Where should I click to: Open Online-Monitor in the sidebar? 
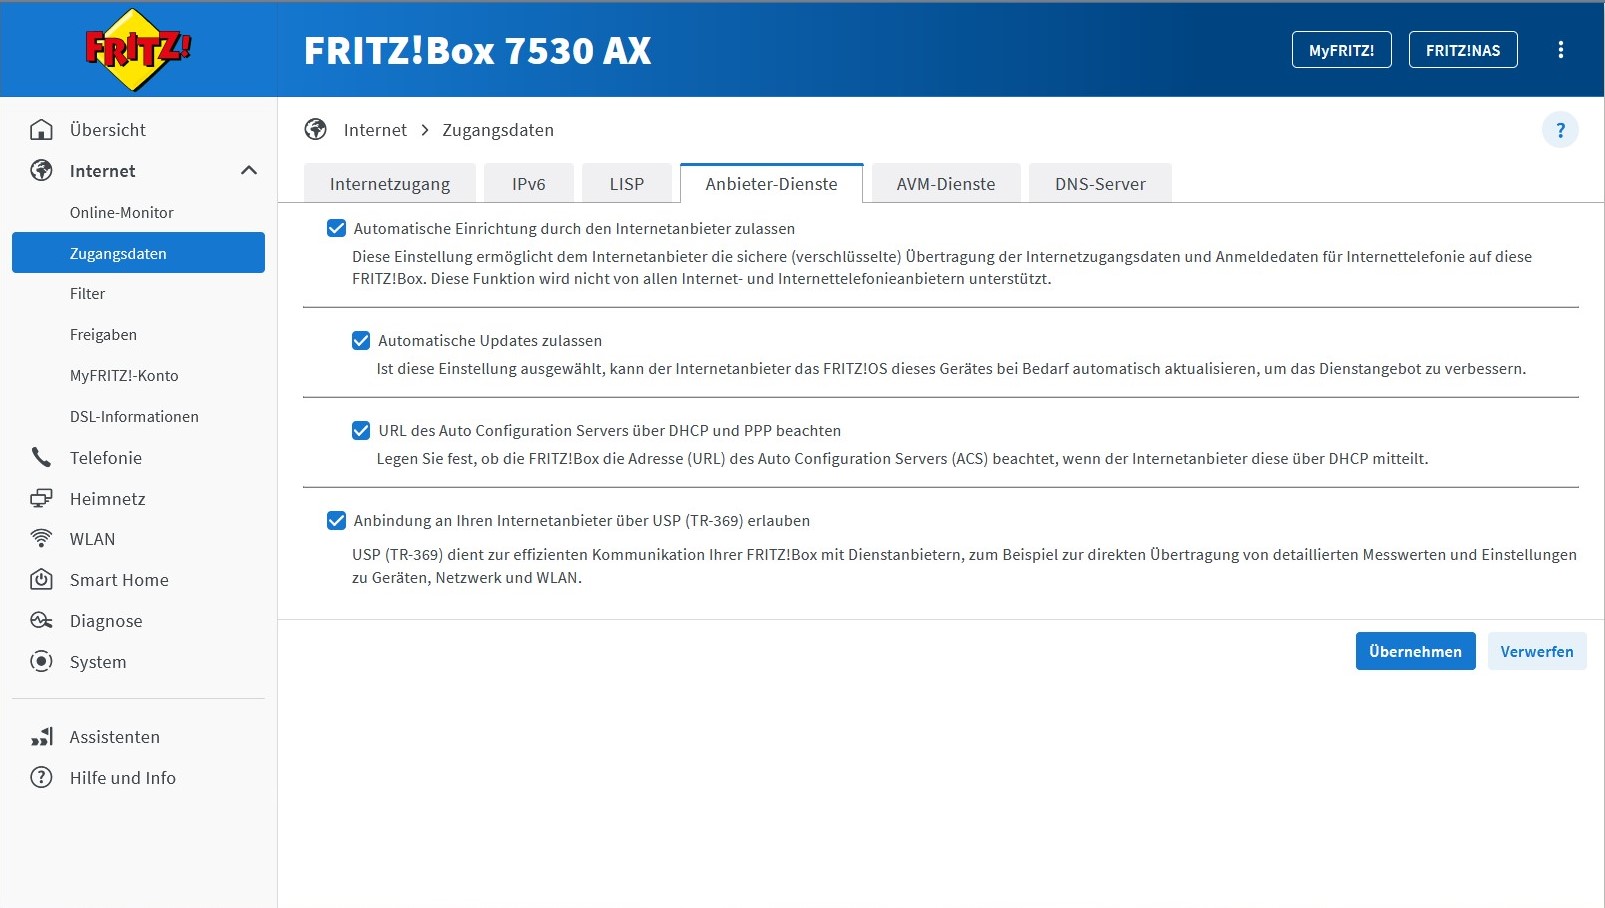click(x=138, y=213)
